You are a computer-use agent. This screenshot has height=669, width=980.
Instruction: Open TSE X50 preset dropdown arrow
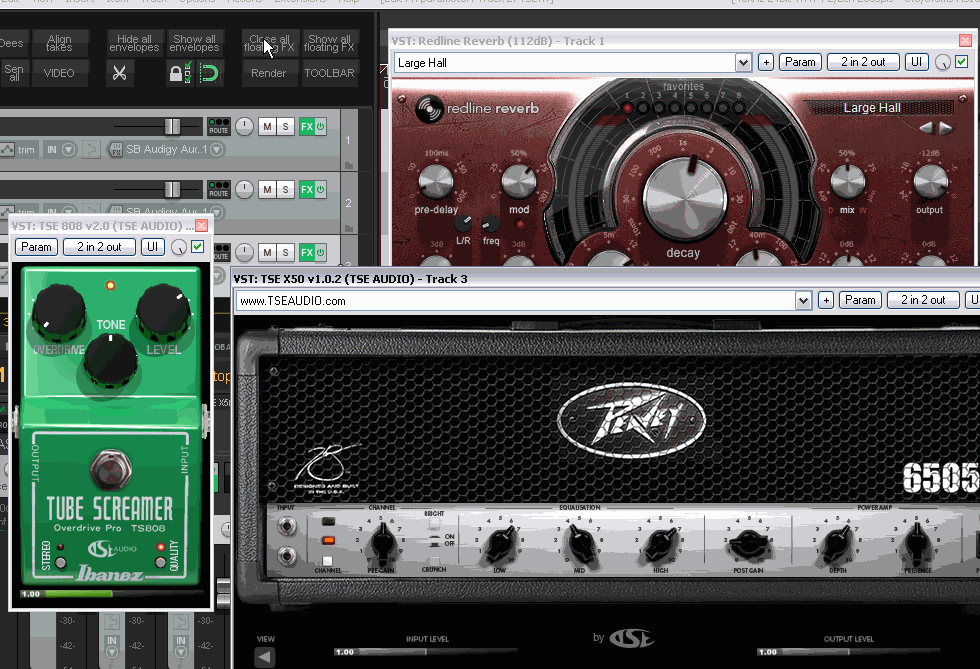click(x=803, y=301)
